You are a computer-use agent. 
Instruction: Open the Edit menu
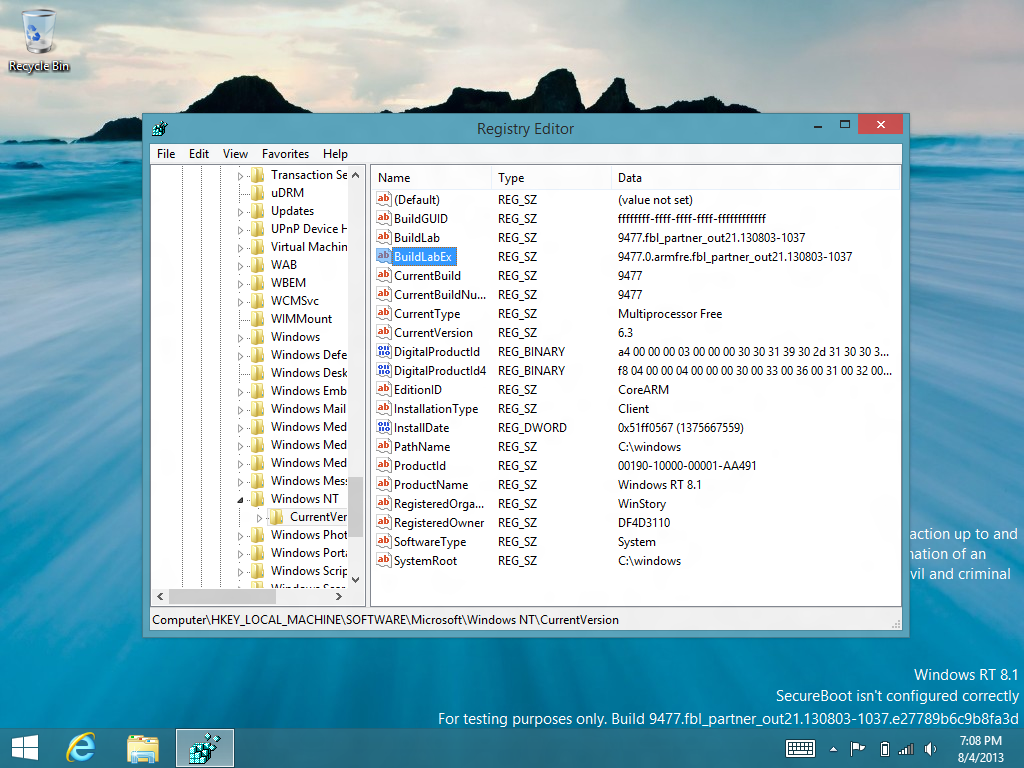pos(199,154)
